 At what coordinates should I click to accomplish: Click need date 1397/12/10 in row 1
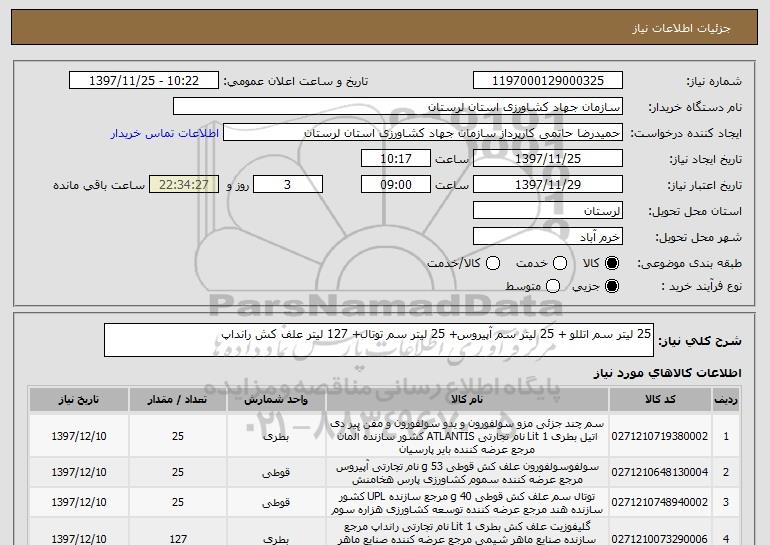tap(79, 436)
